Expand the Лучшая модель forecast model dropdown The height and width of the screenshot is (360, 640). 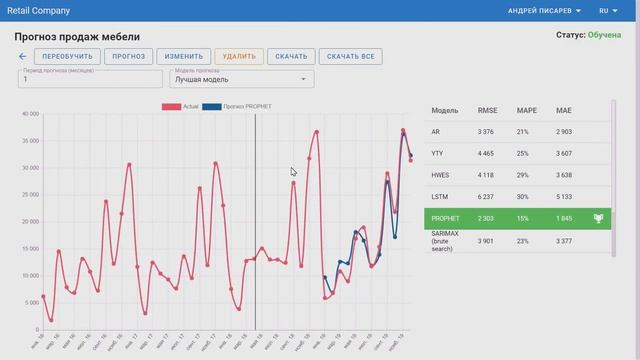pyautogui.click(x=242, y=79)
